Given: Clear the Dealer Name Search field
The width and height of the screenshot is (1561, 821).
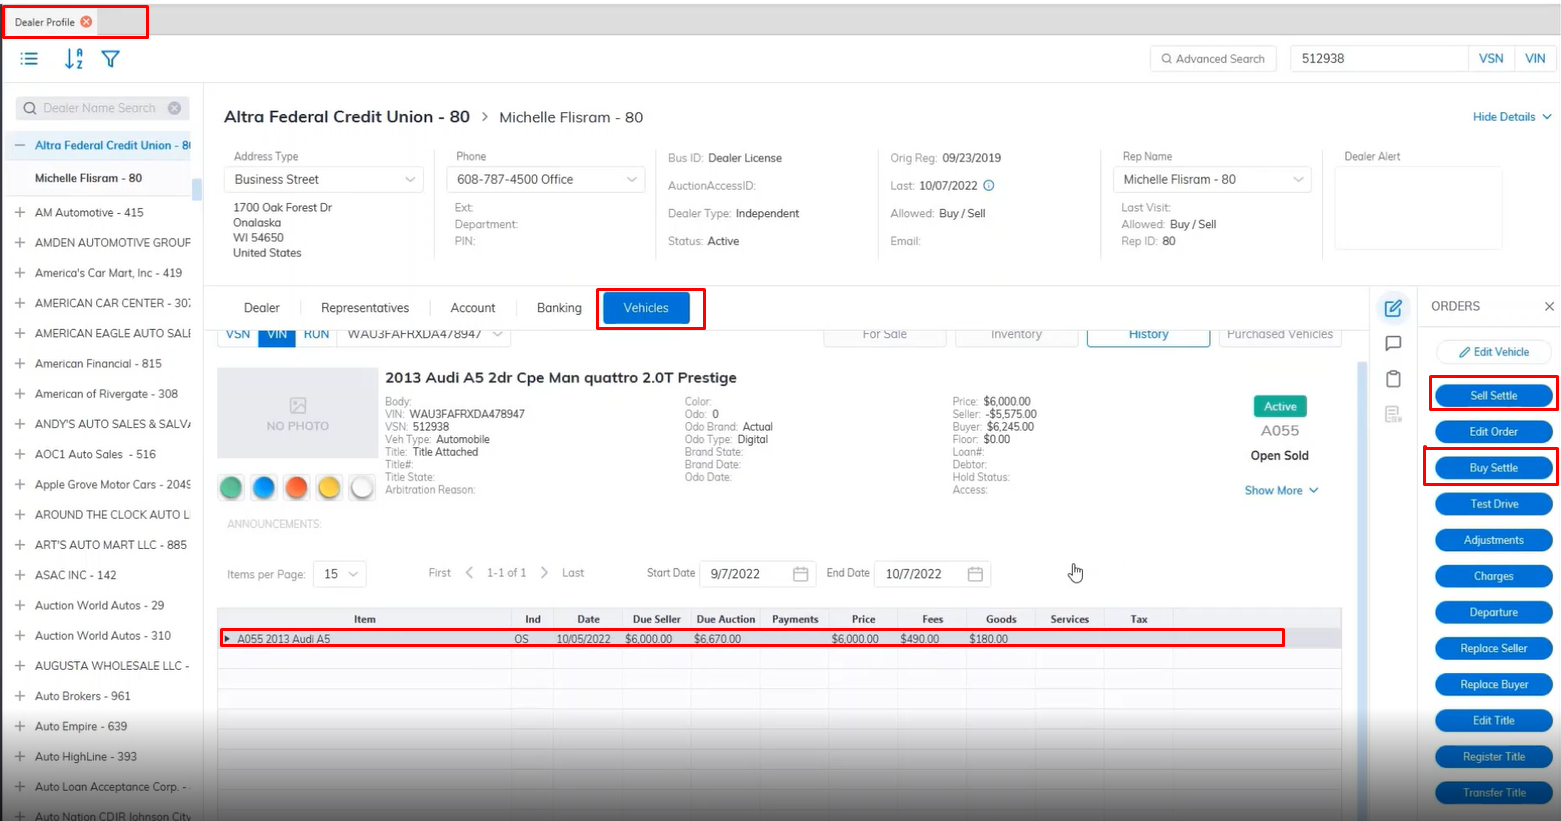Looking at the screenshot, I should click(x=175, y=108).
